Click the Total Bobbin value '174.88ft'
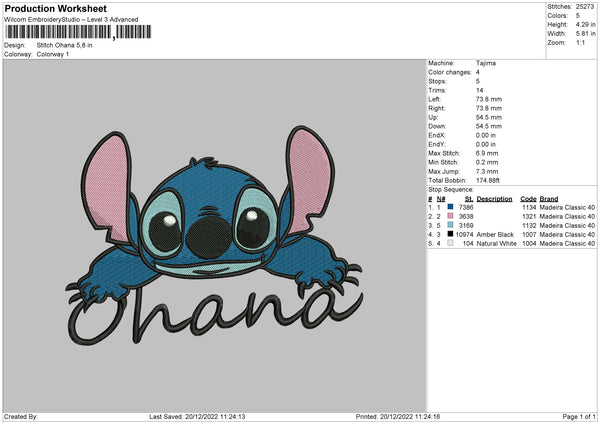This screenshot has width=600, height=424. 488,180
